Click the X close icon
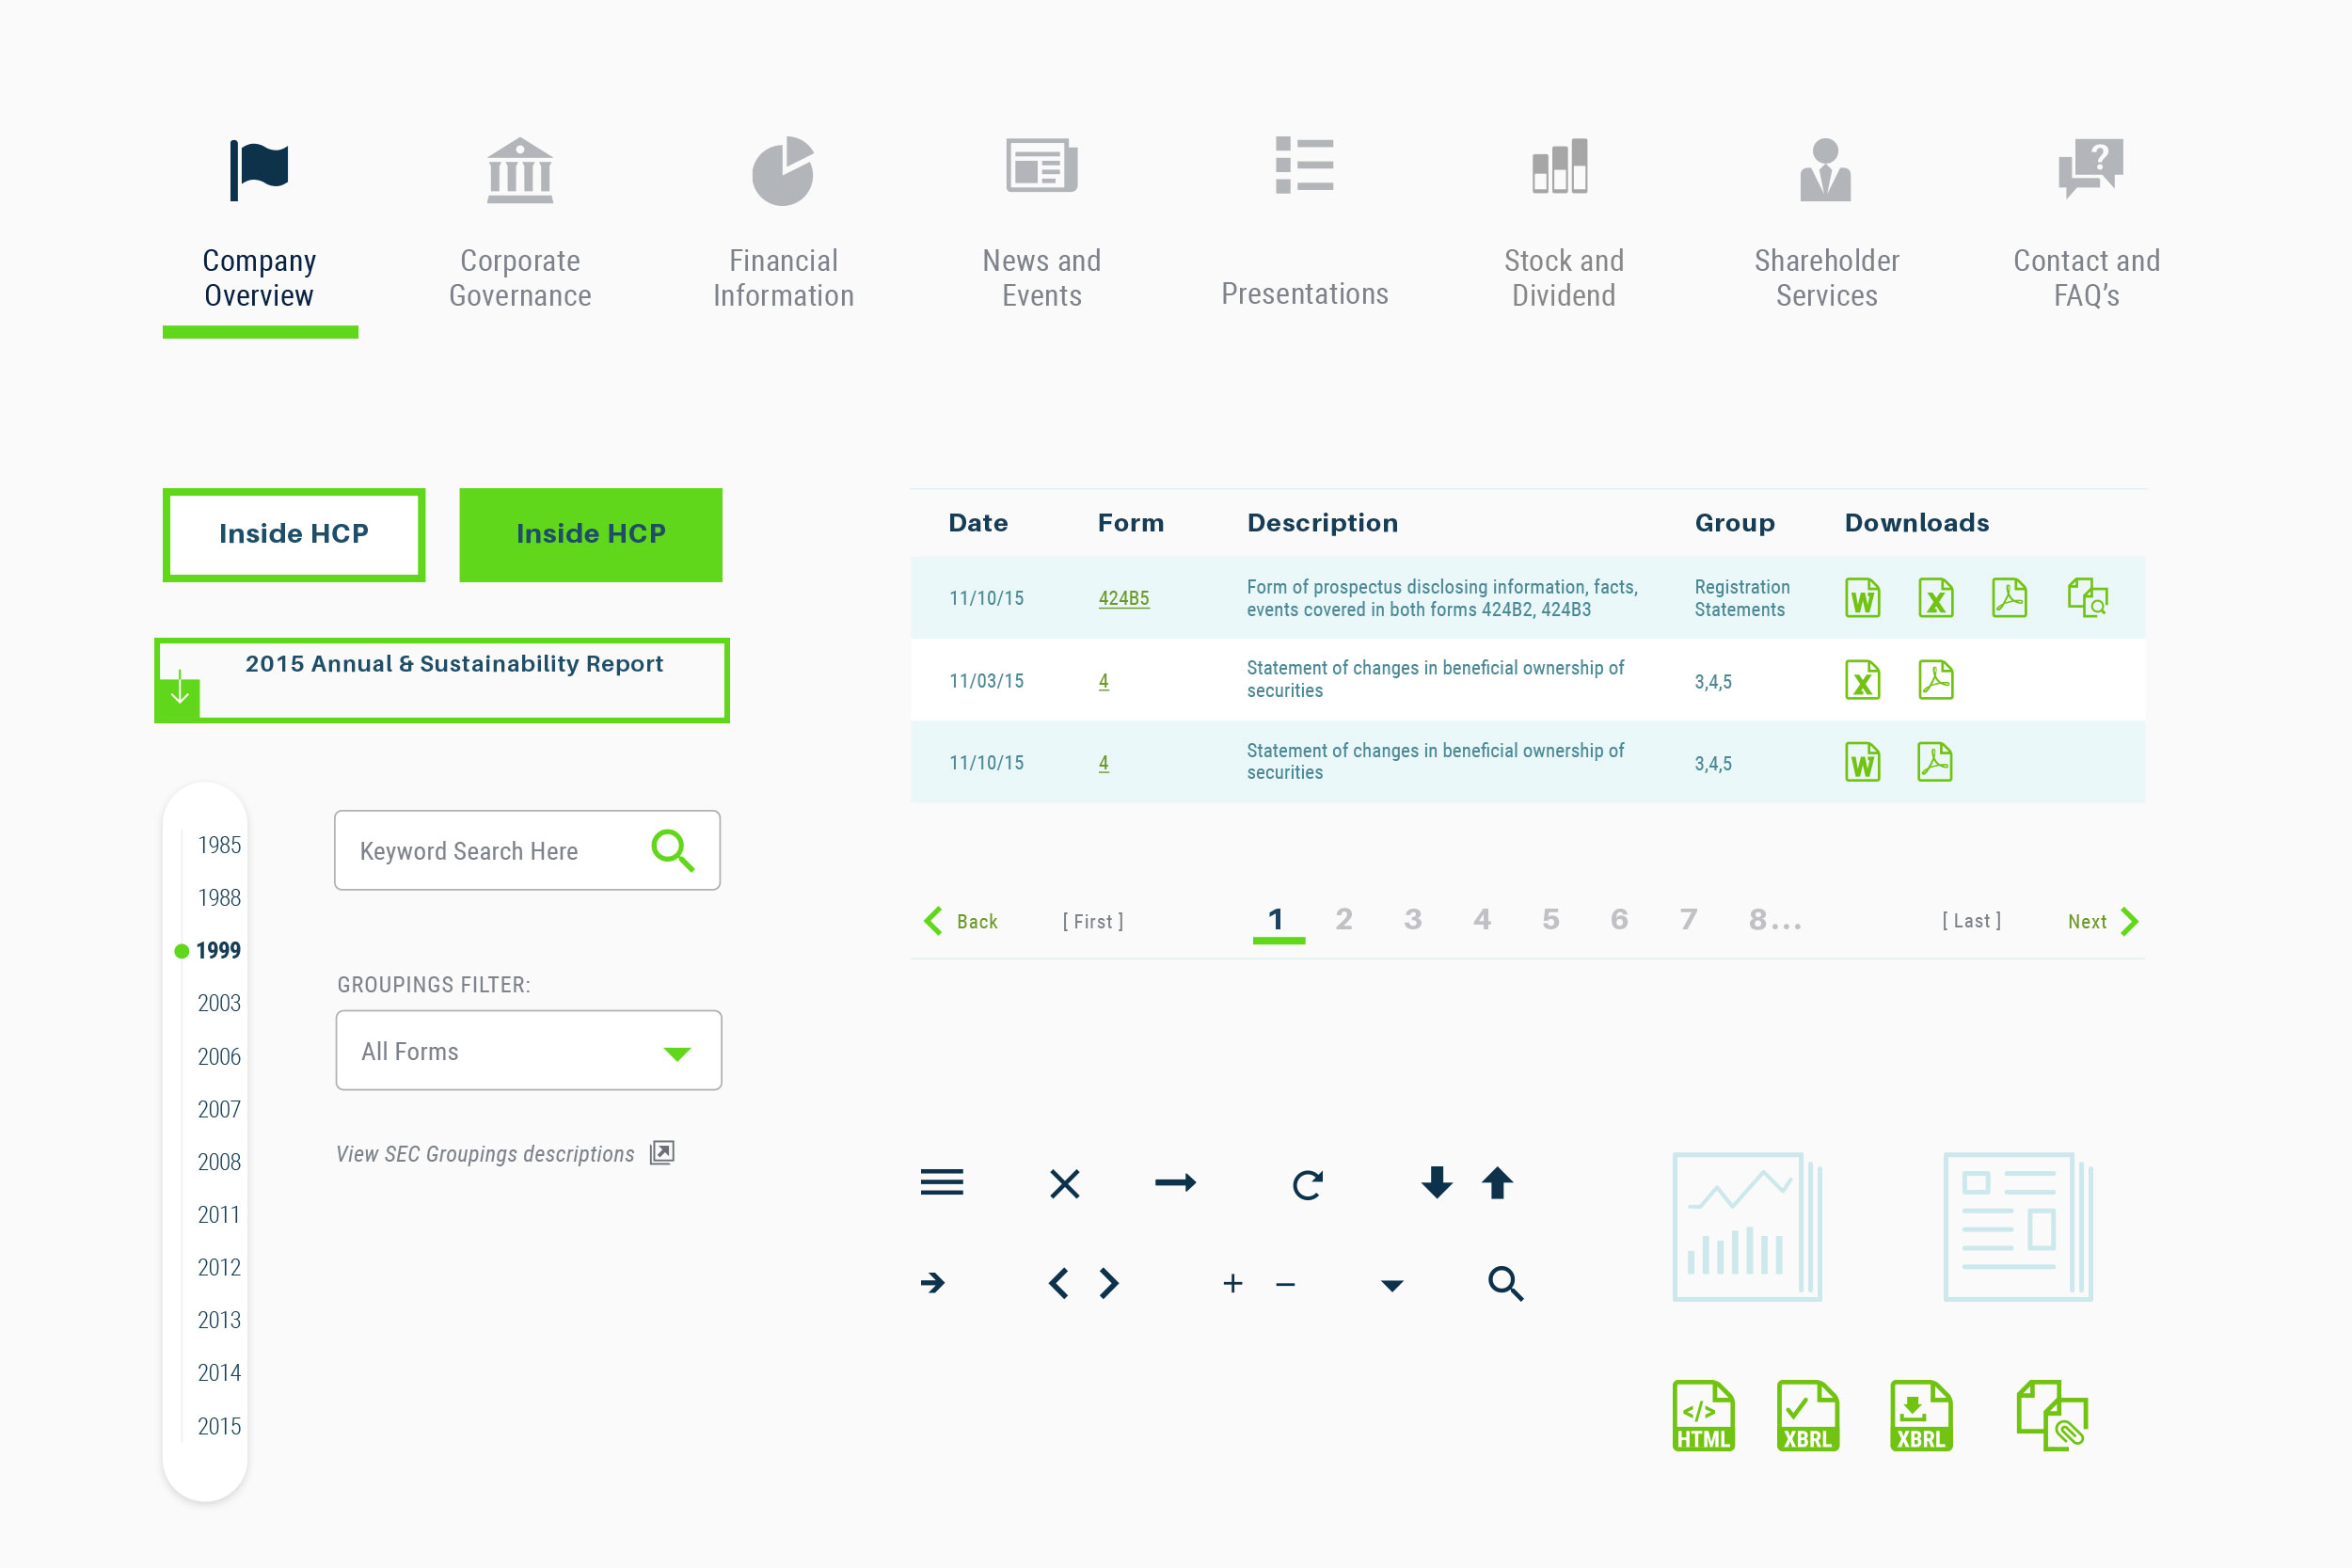 1065,1184
